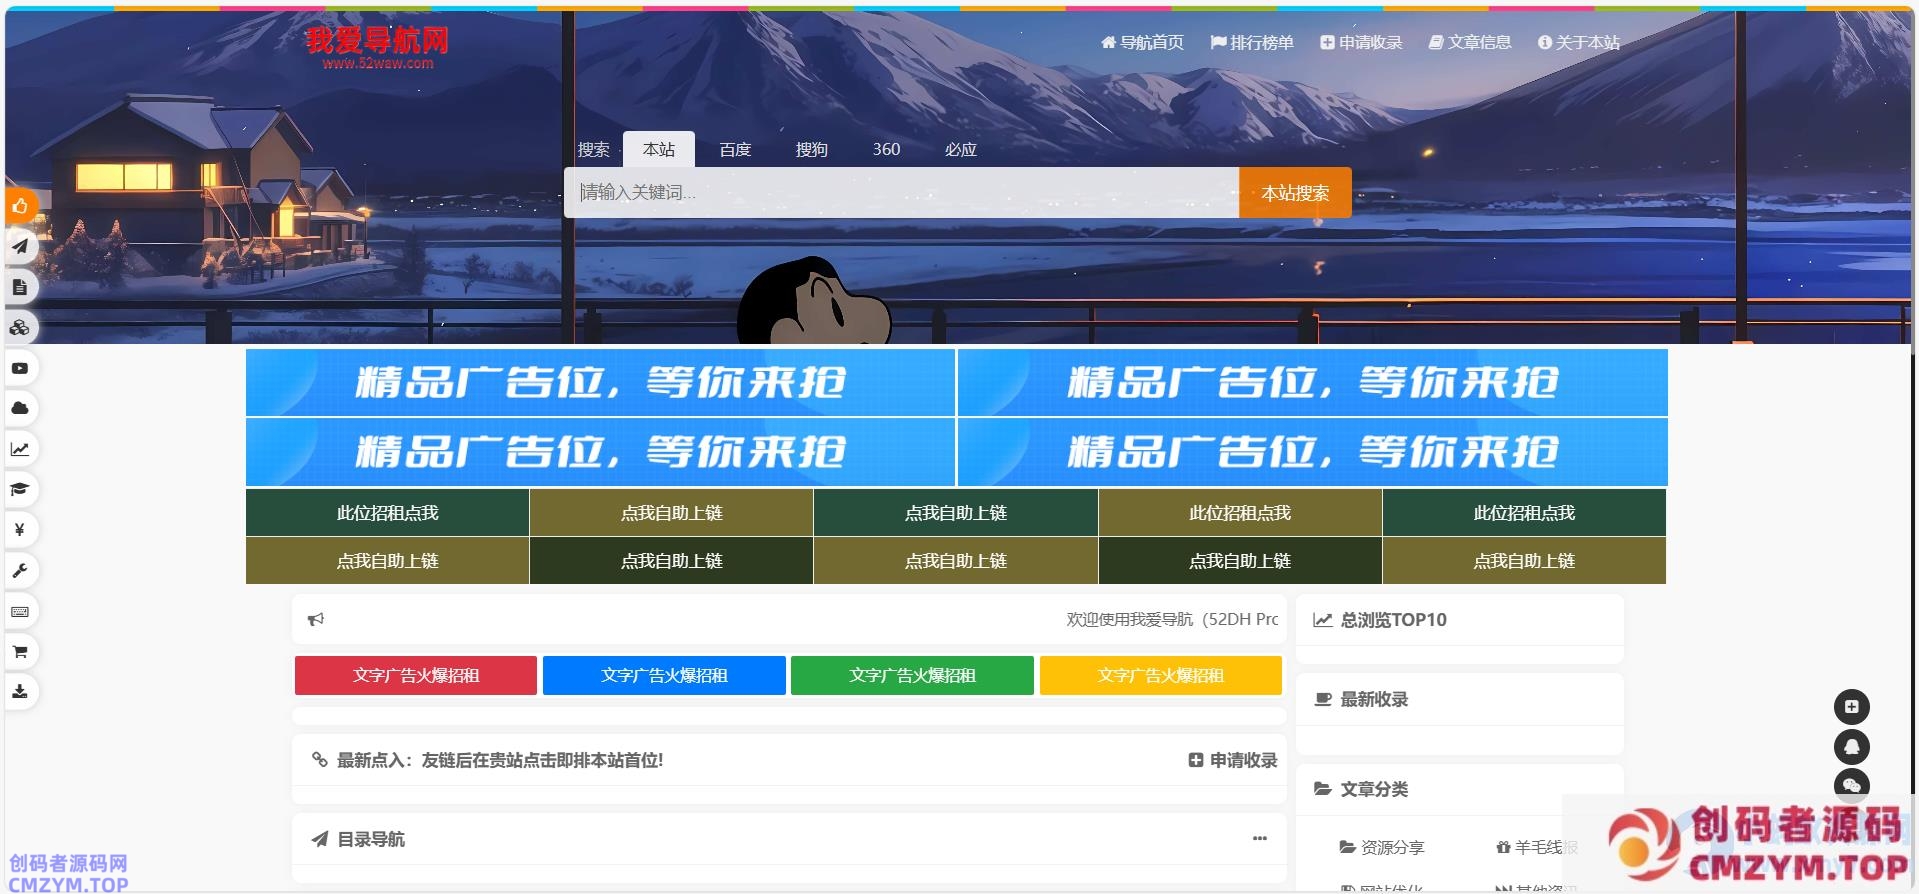Click the paper plane sidebar icon
This screenshot has width=1919, height=894.
pyautogui.click(x=20, y=247)
